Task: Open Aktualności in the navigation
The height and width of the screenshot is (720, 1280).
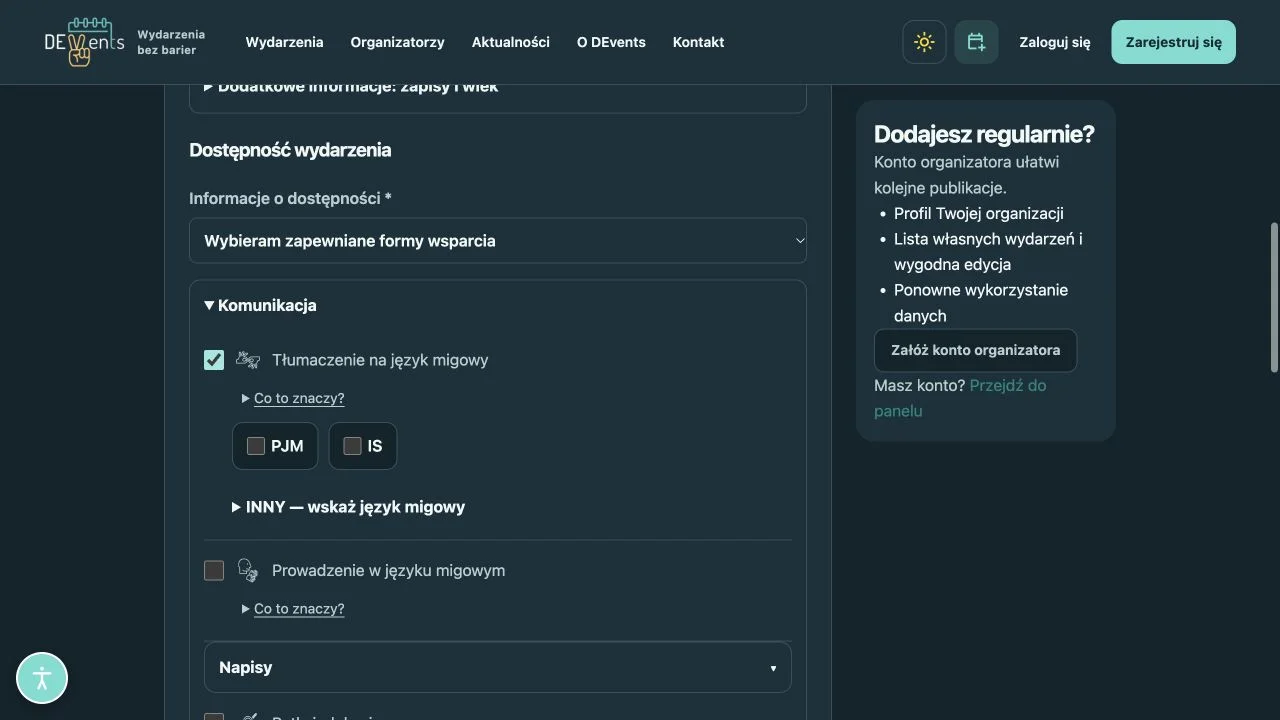Action: [511, 42]
